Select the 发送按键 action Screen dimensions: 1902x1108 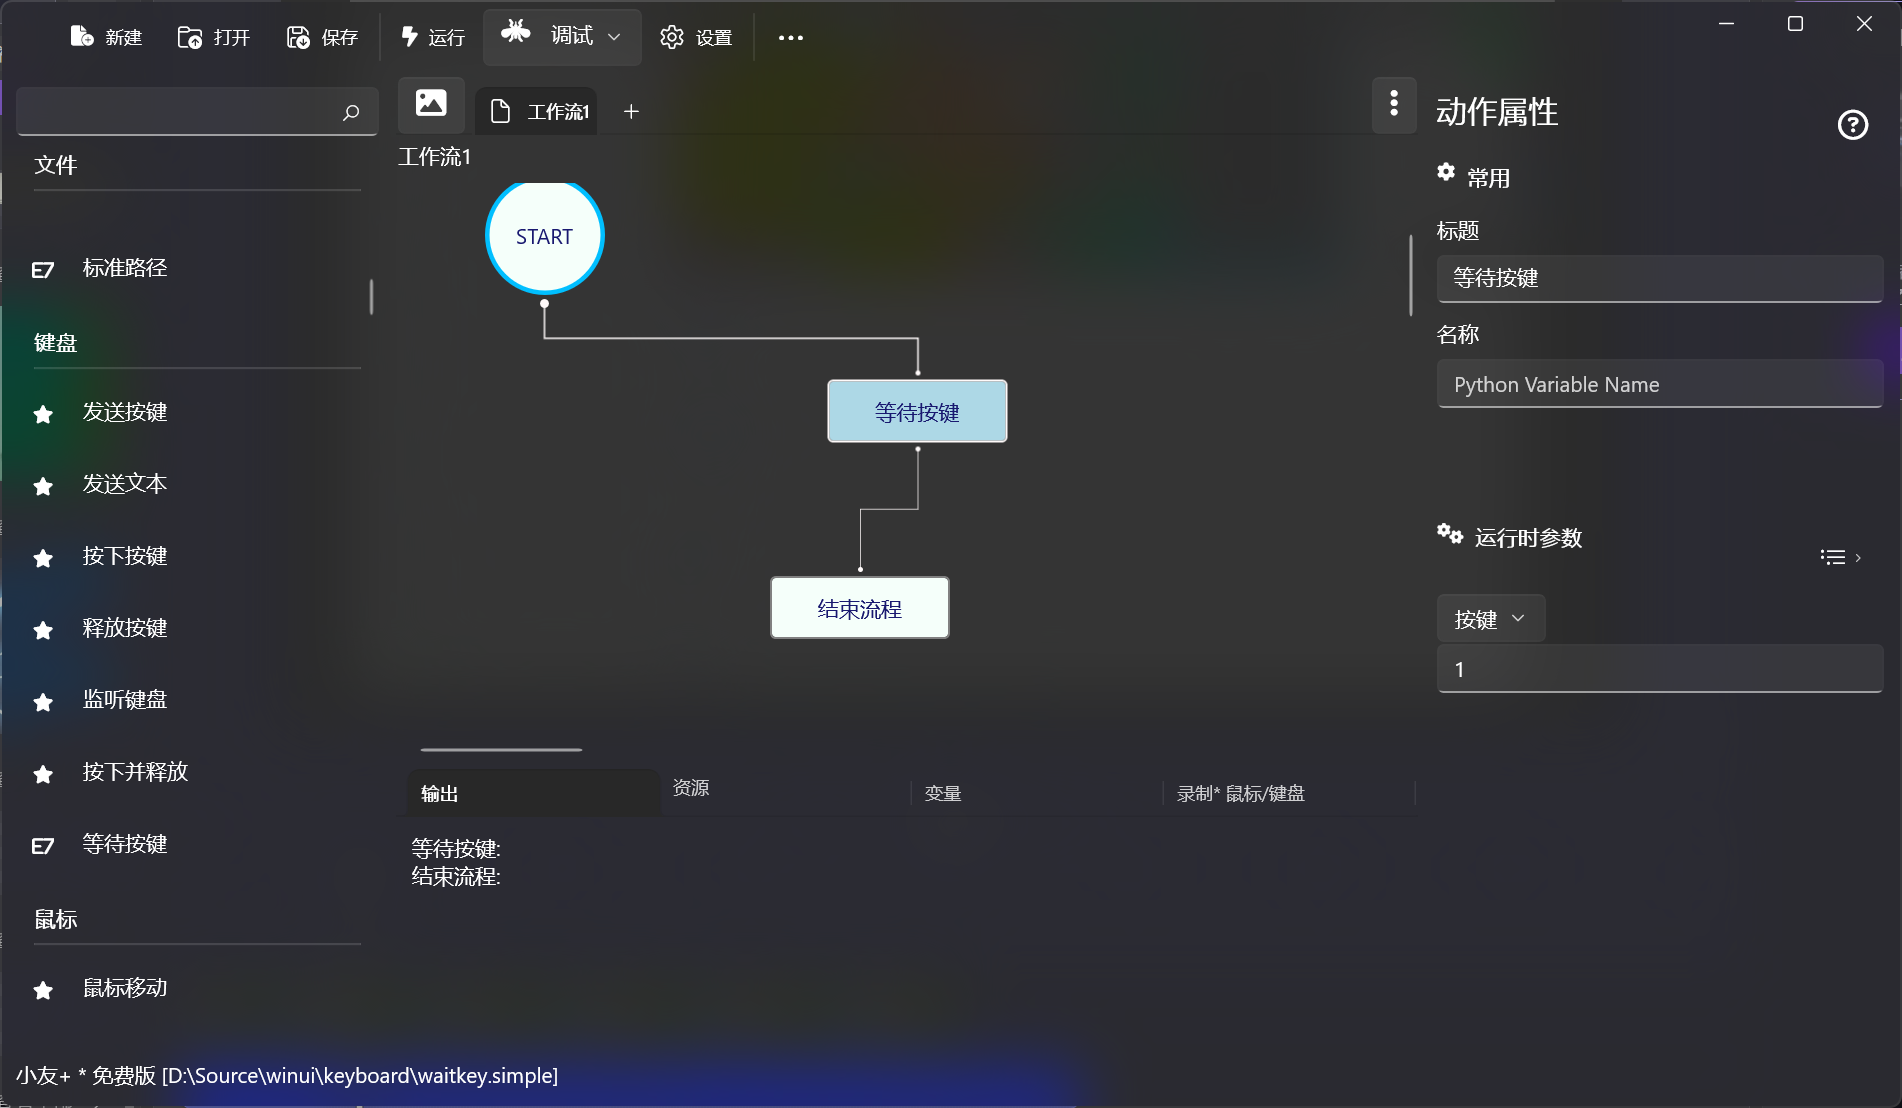[x=124, y=412]
